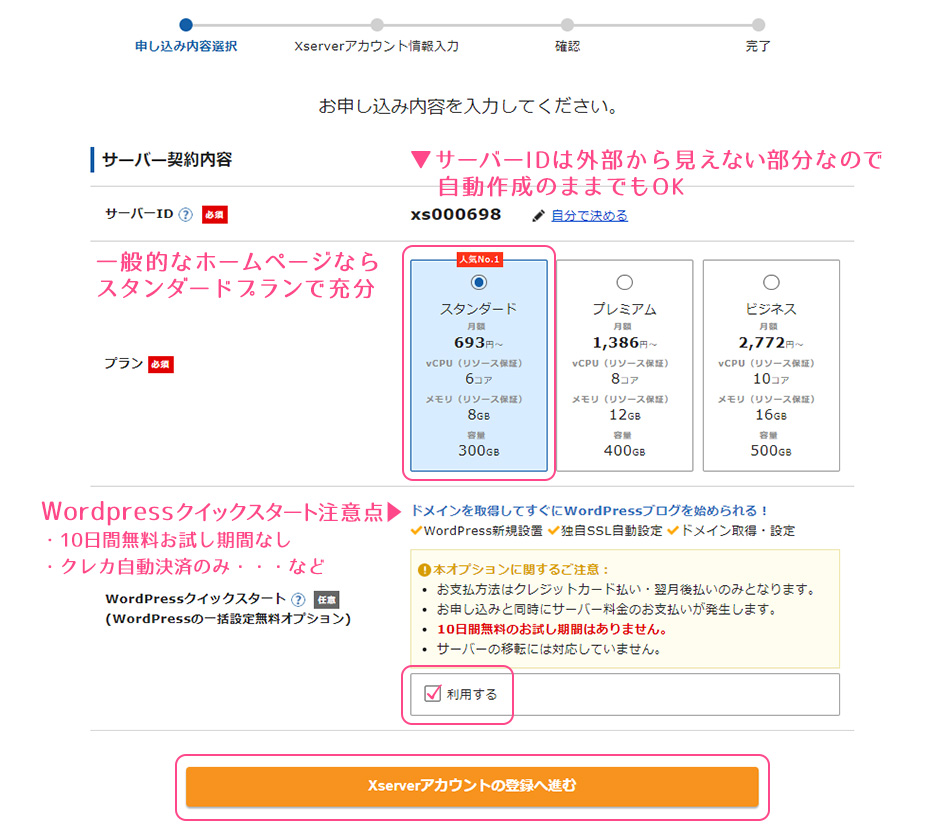Click the ドメイン取得・設定 feature text
The image size is (937, 830).
pos(738,531)
